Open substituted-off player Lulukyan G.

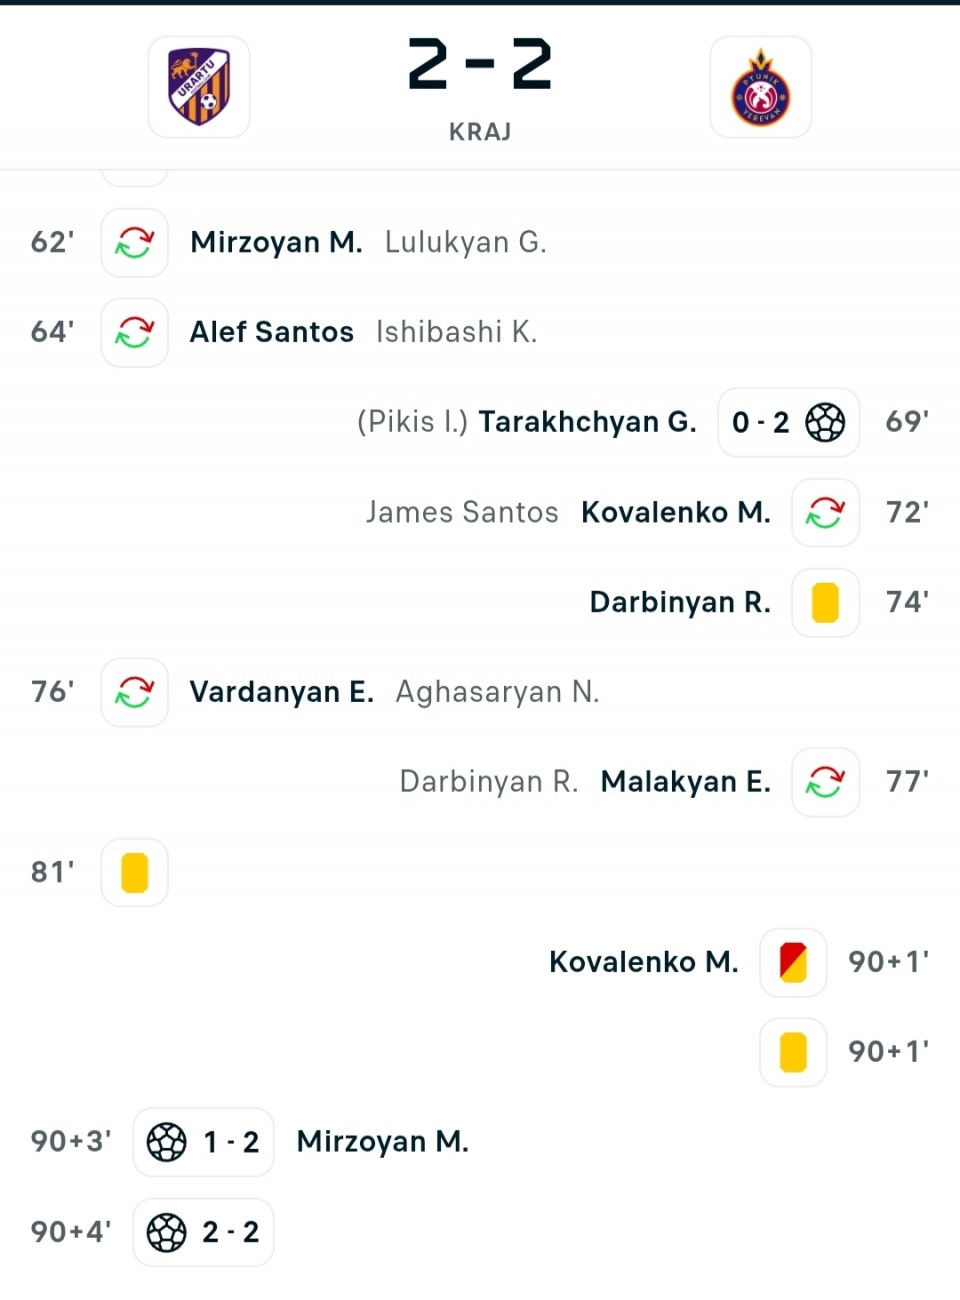point(466,242)
